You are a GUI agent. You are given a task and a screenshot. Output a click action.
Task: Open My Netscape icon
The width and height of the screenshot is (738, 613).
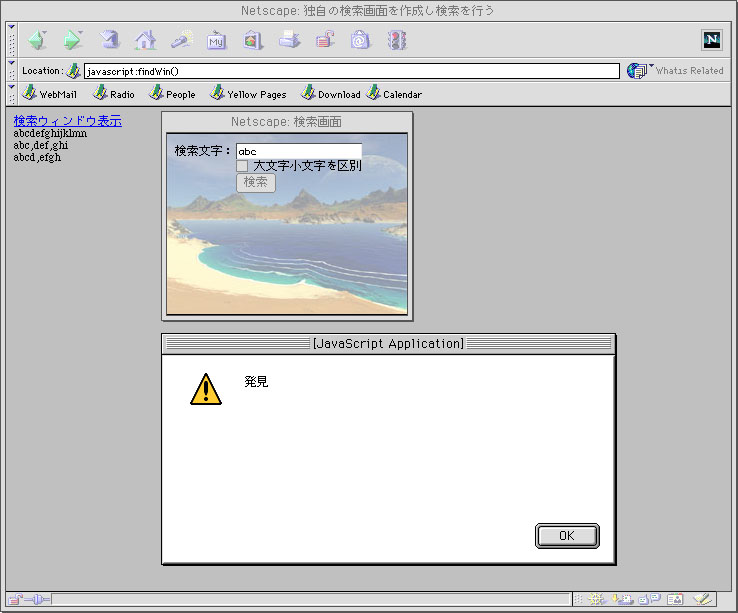[217, 40]
